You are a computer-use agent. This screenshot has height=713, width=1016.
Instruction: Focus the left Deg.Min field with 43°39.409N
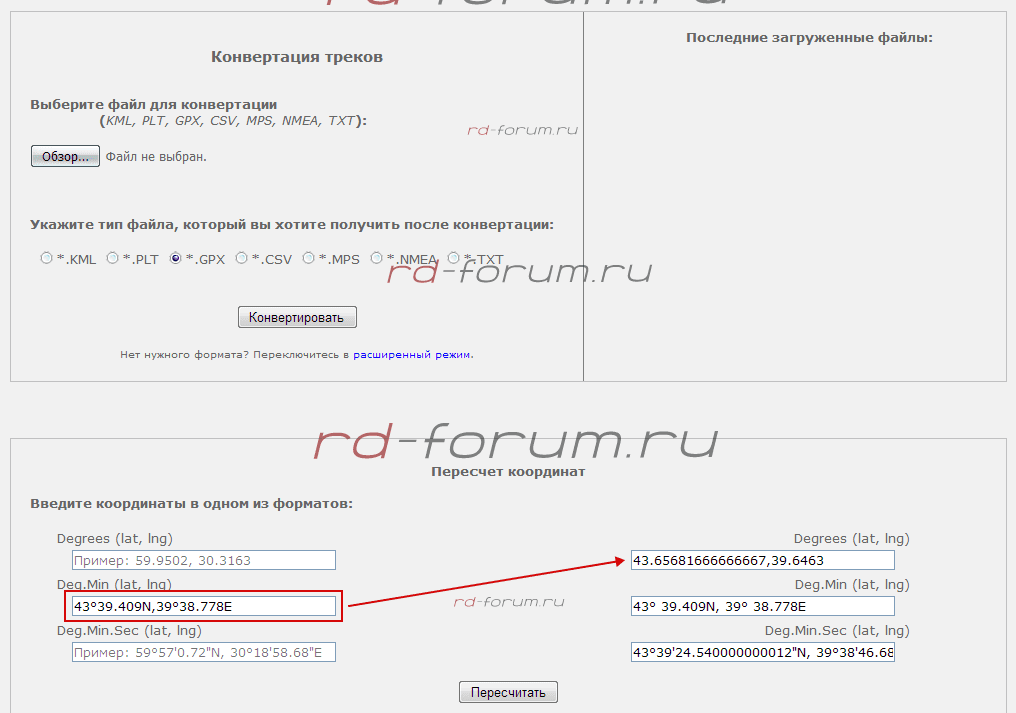204,606
